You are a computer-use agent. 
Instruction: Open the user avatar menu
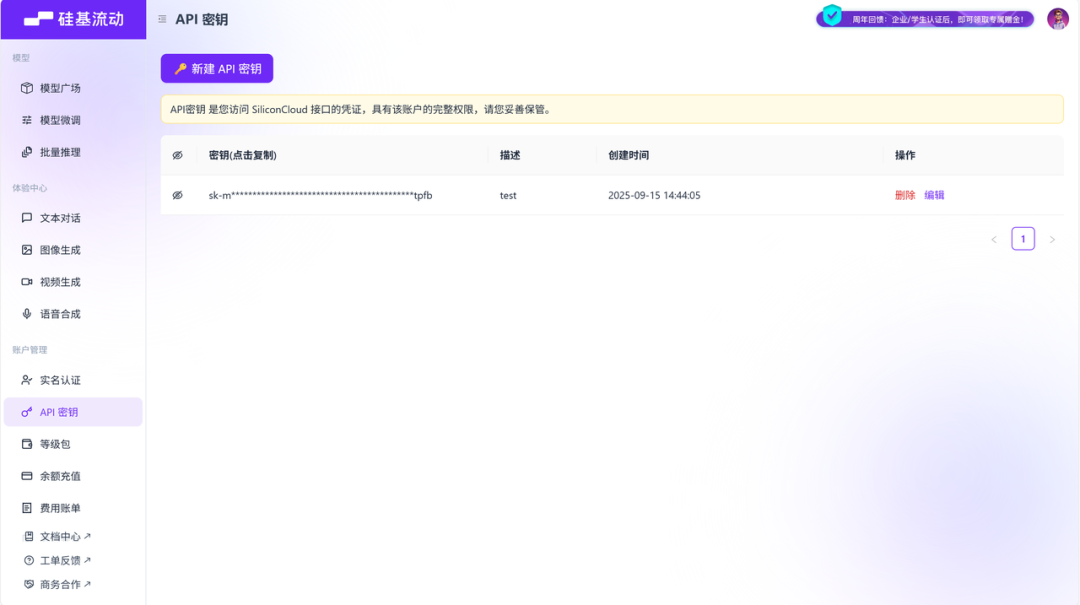pos(1059,17)
